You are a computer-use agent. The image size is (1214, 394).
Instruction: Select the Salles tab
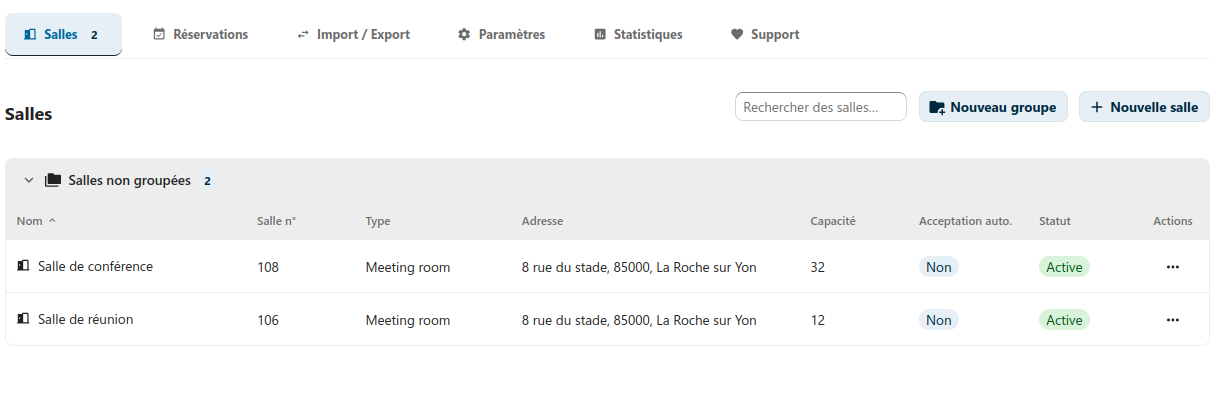click(64, 34)
